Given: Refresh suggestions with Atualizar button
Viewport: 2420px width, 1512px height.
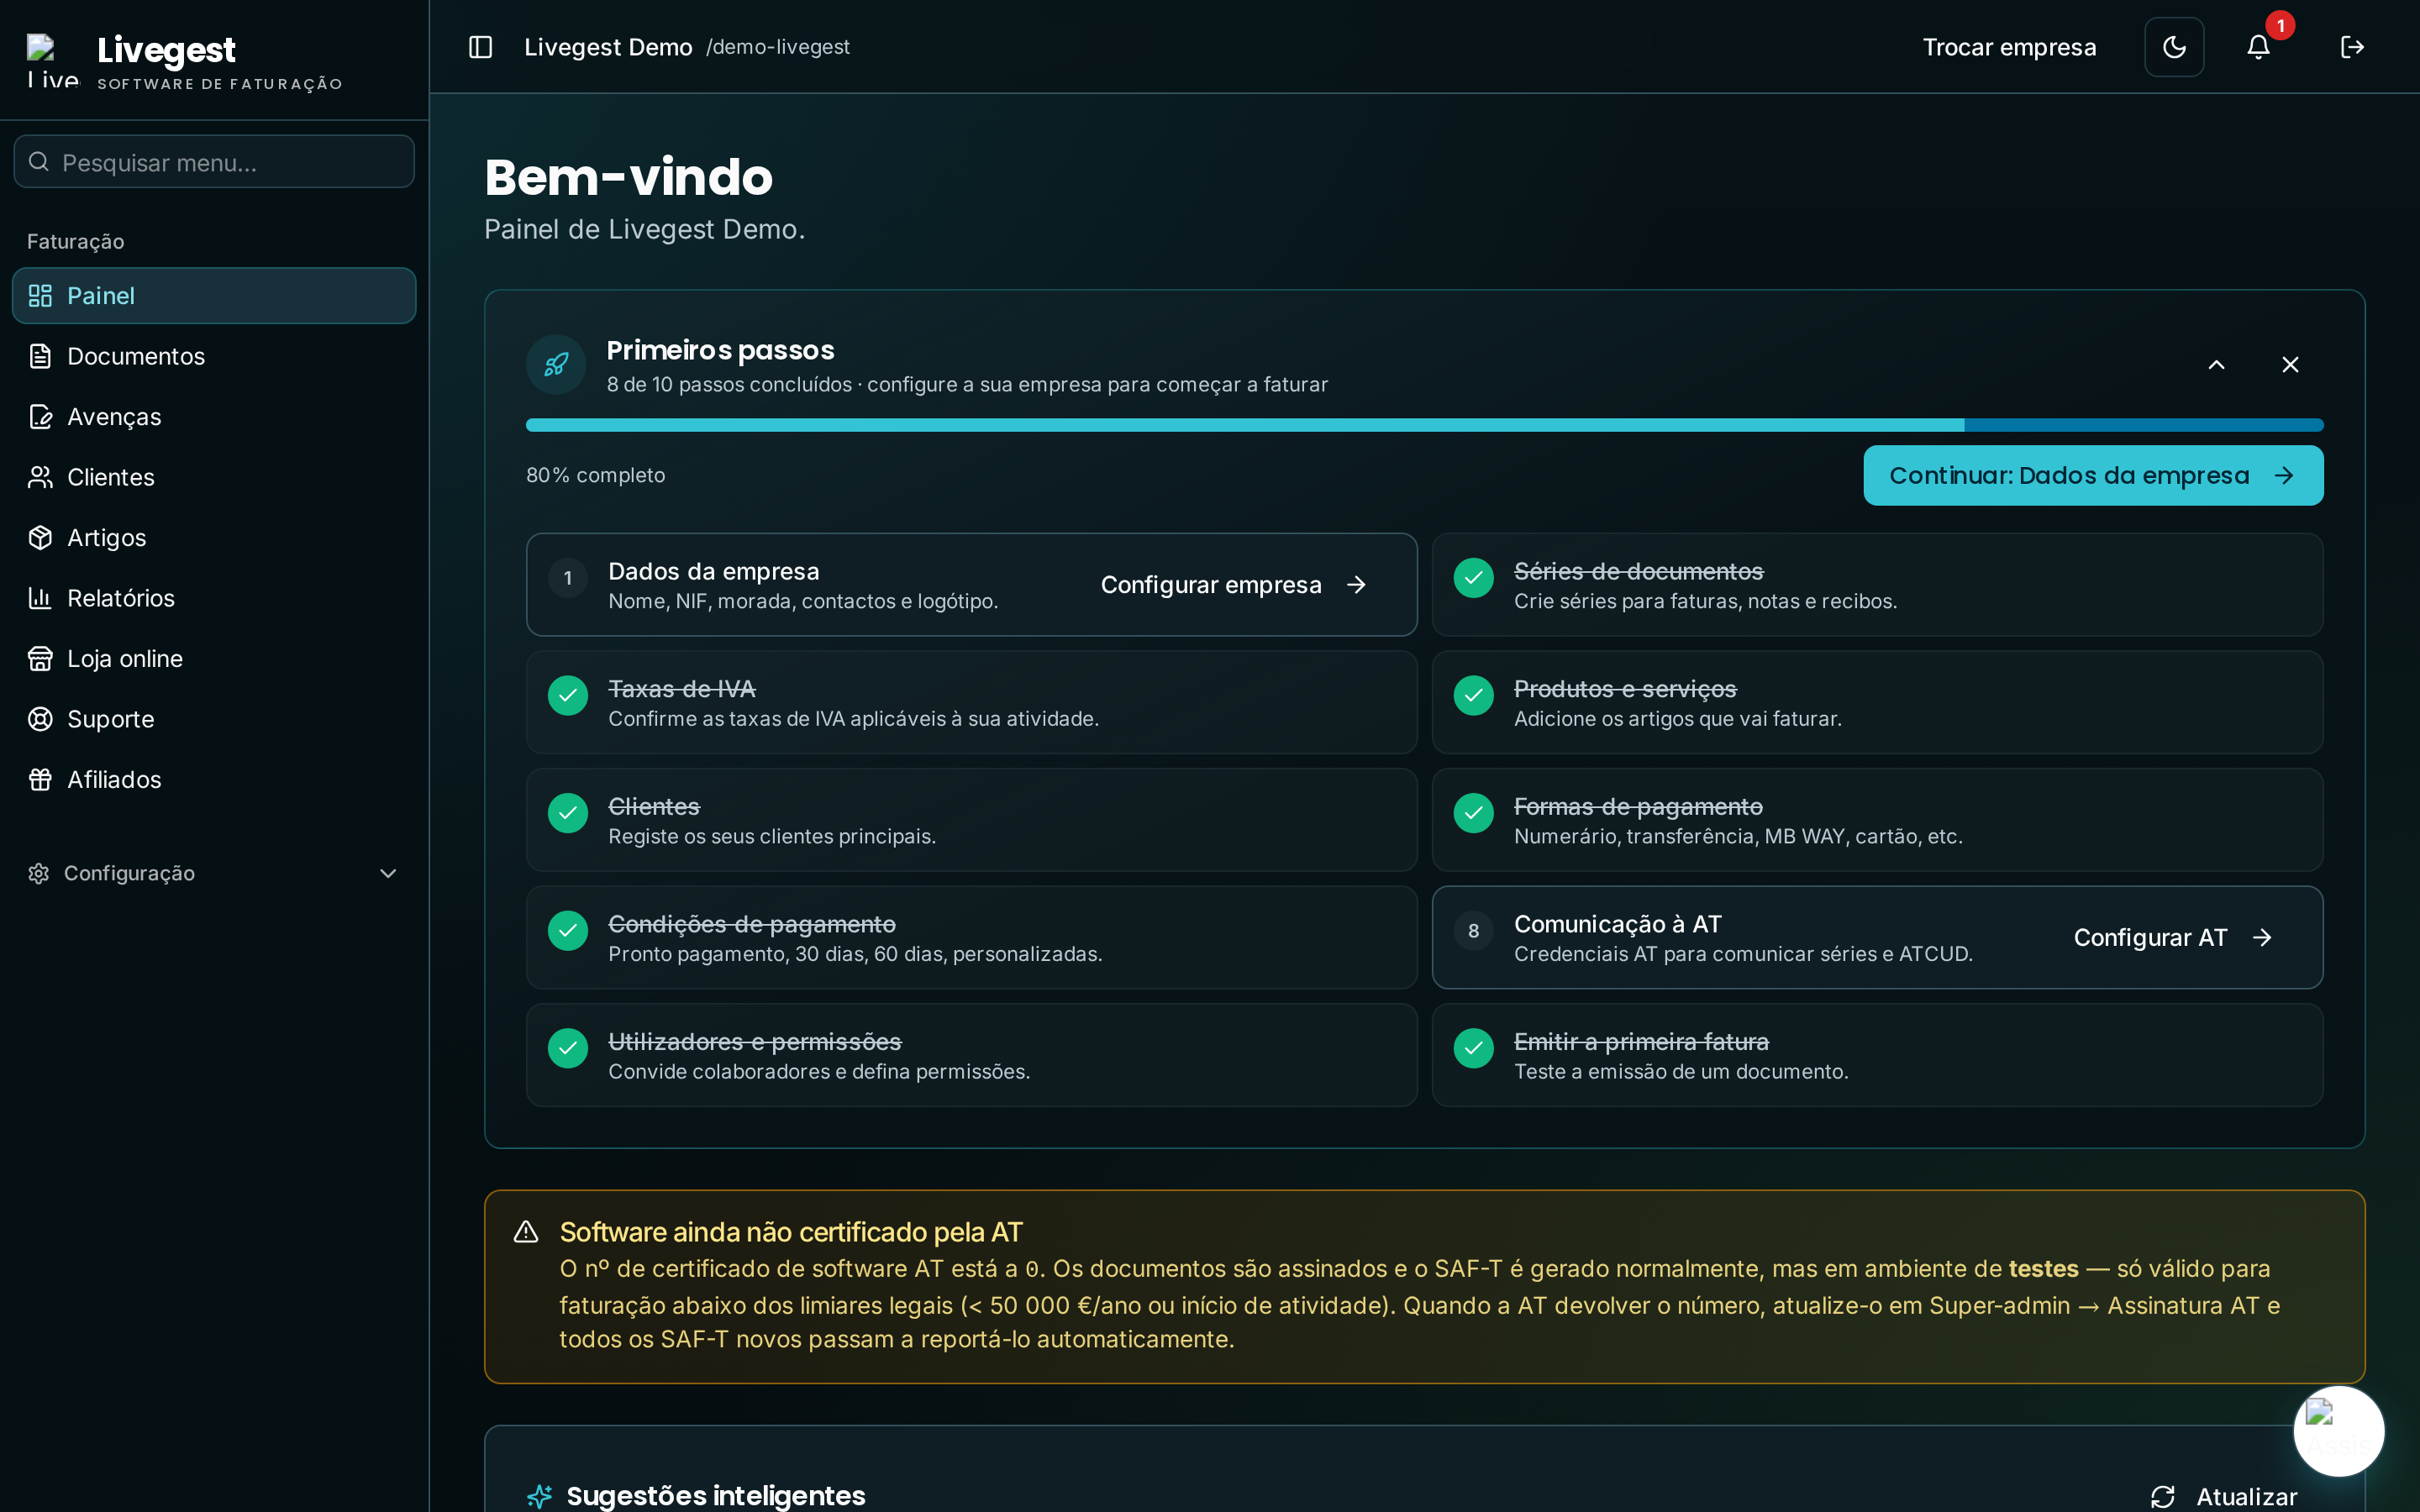Looking at the screenshot, I should [2224, 1496].
